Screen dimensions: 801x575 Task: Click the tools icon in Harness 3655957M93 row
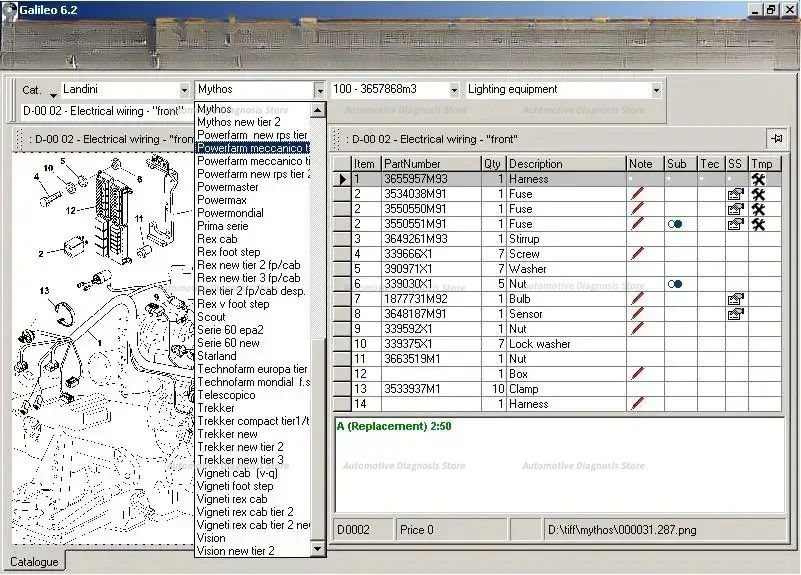click(x=759, y=179)
